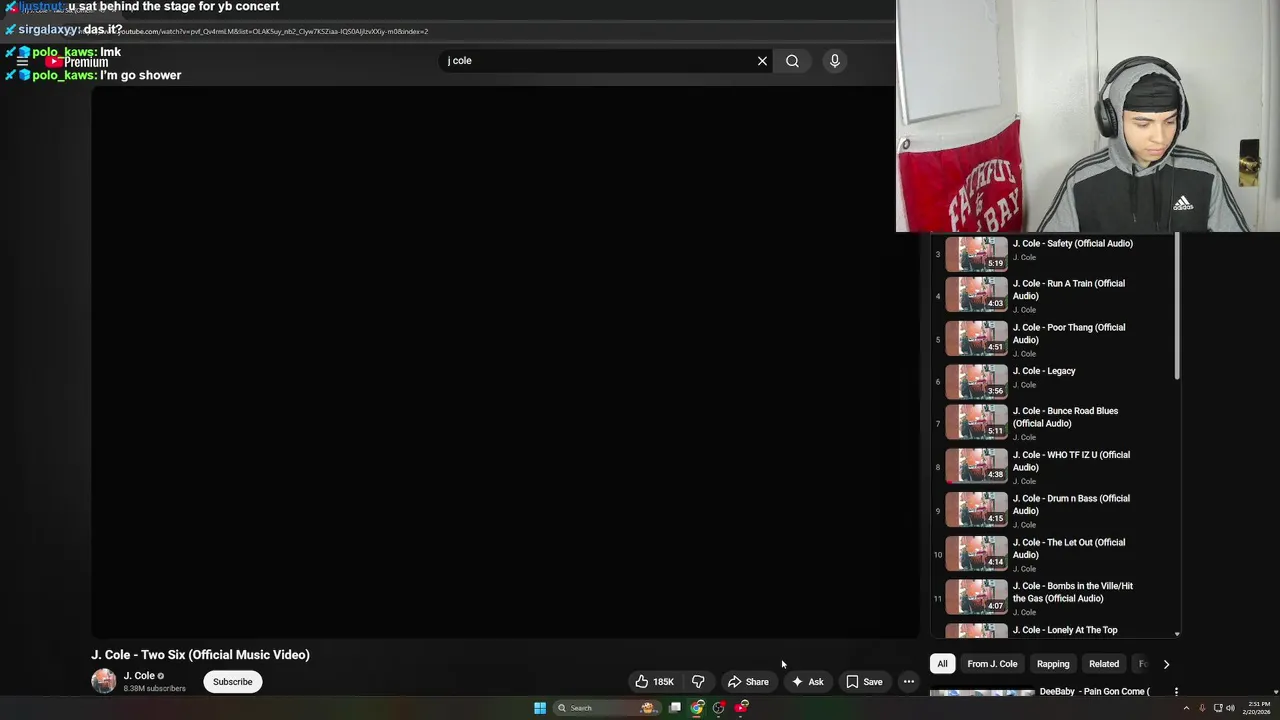Open Google Chrome from the taskbar
The width and height of the screenshot is (1280, 720).
click(697, 708)
